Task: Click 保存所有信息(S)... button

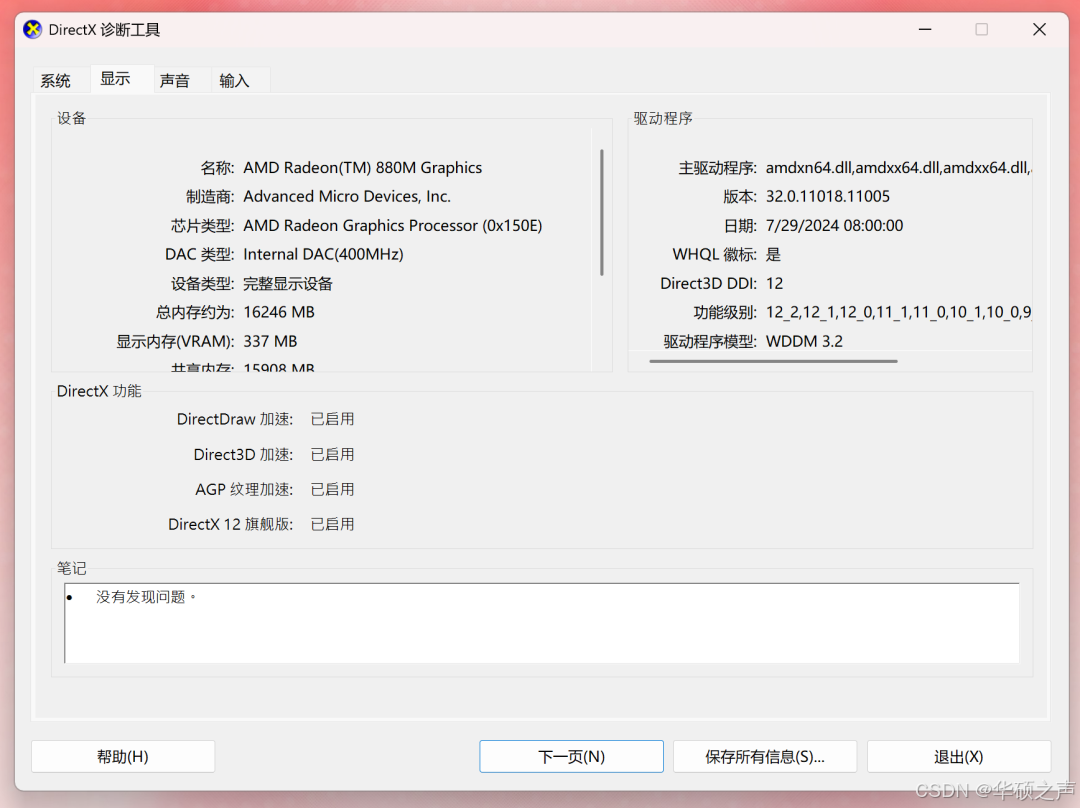Action: pos(765,756)
